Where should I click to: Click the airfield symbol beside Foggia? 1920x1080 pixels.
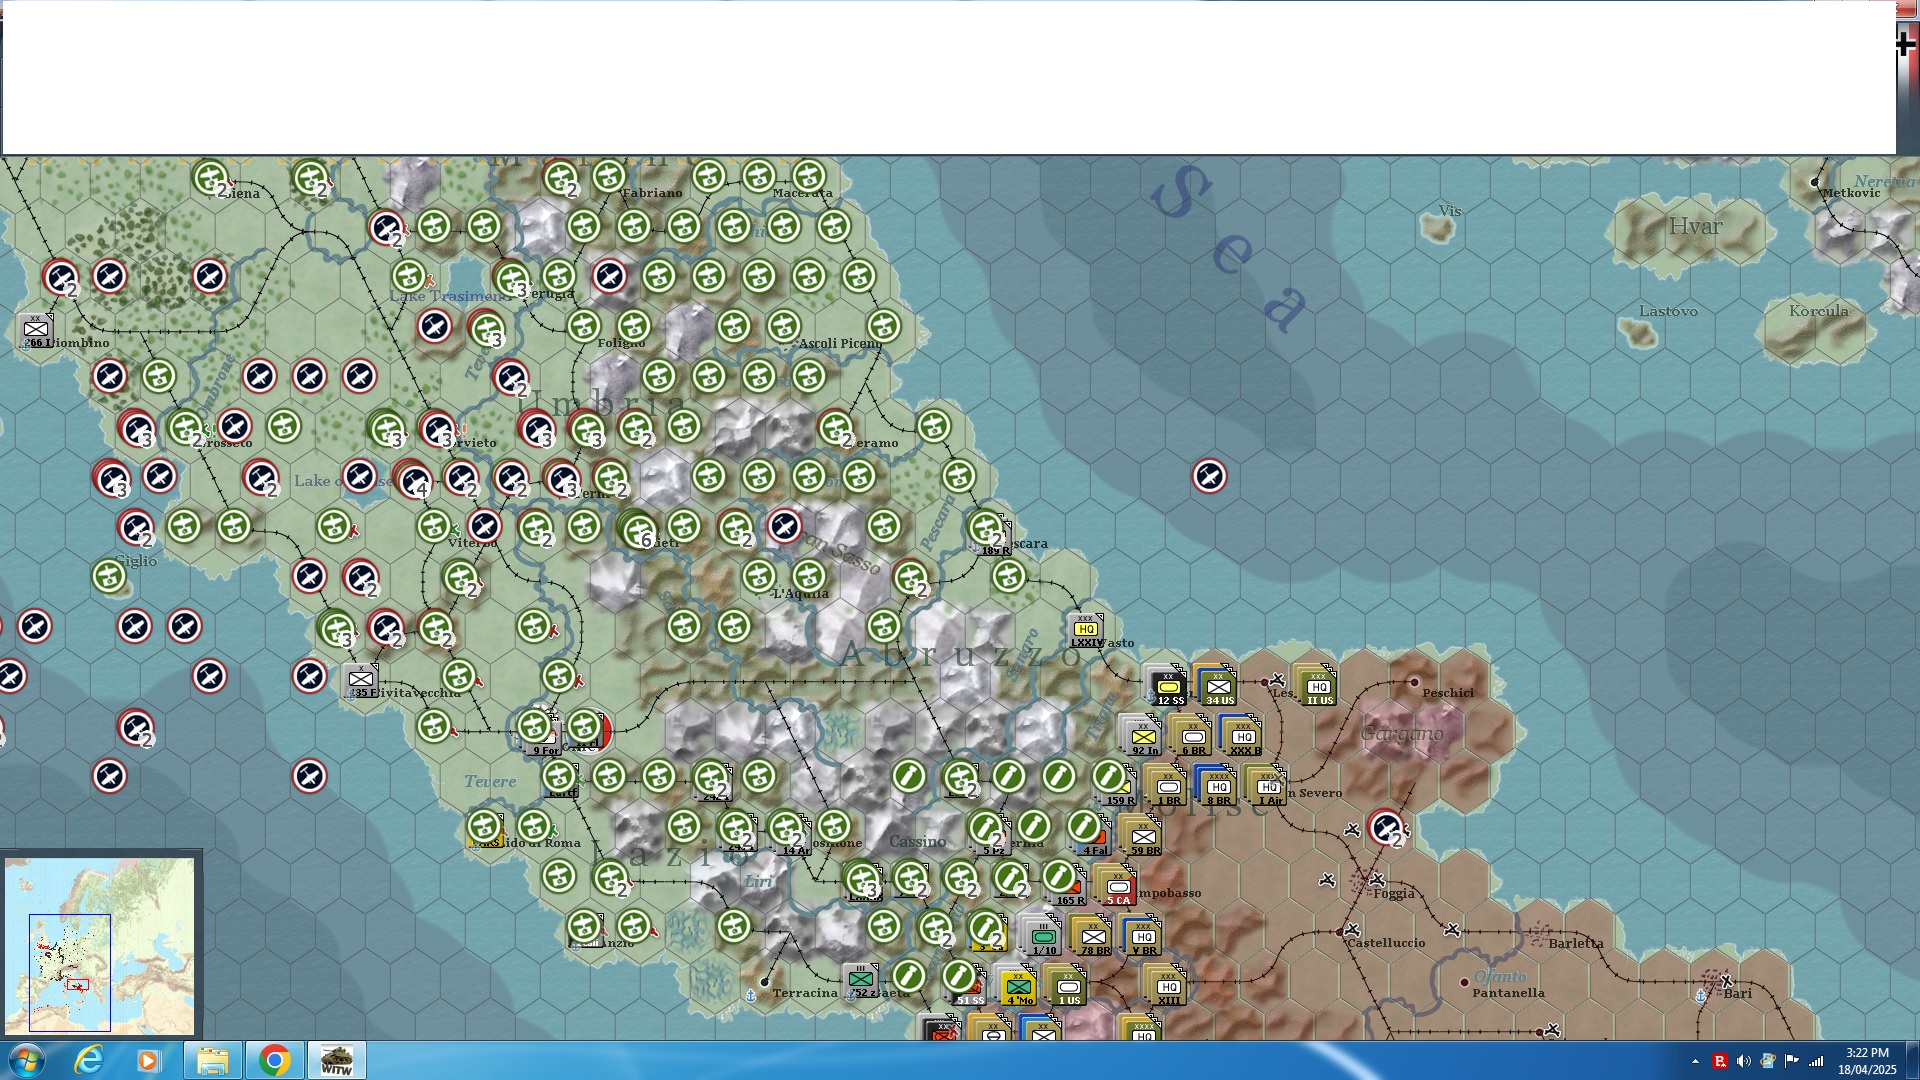[1377, 880]
